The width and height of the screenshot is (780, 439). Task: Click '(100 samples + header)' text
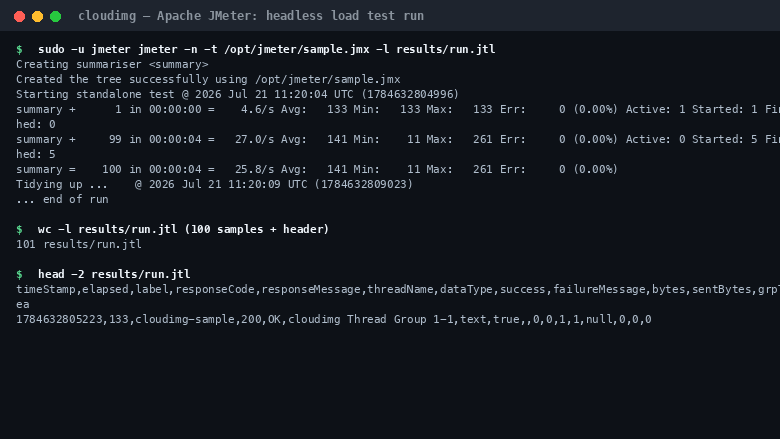257,229
